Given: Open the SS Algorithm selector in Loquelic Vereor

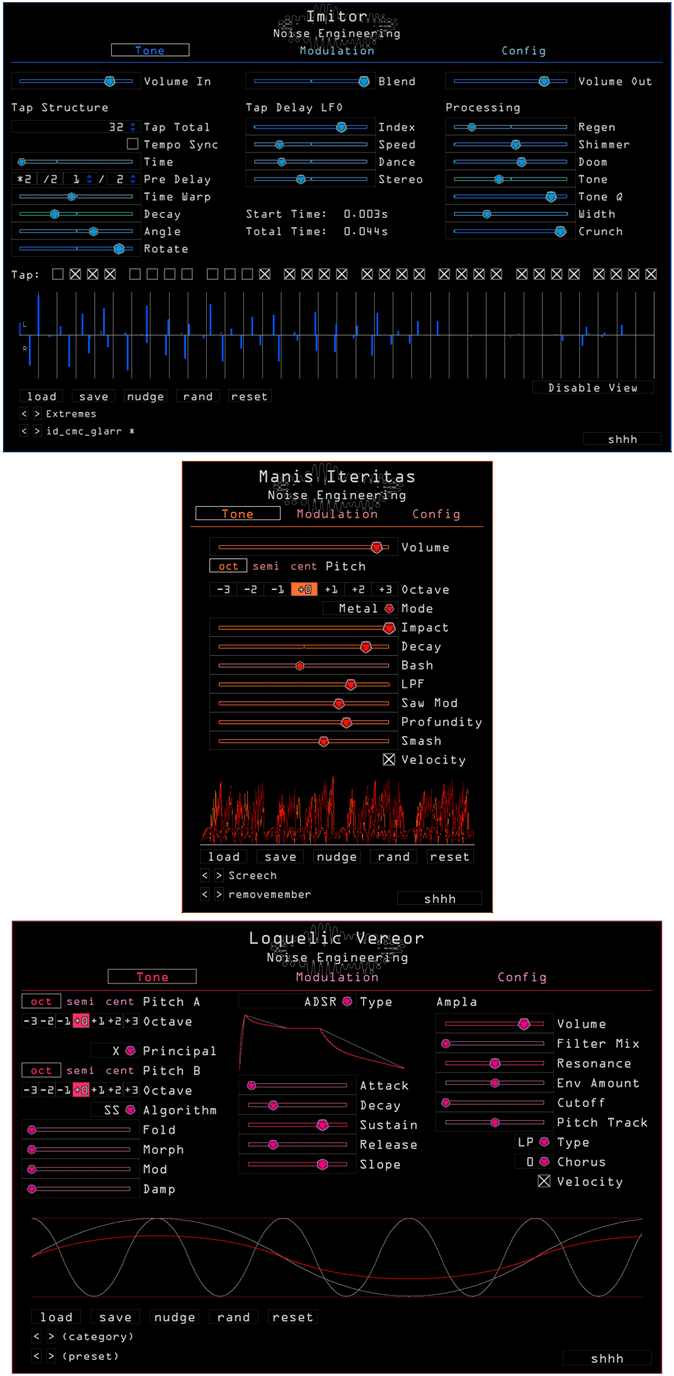Looking at the screenshot, I should coord(113,1110).
